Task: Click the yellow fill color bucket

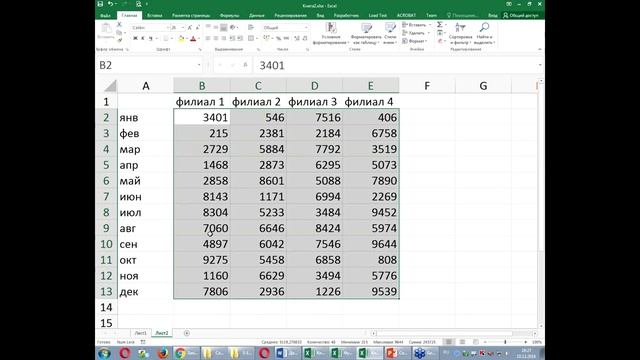Action: click(181, 38)
